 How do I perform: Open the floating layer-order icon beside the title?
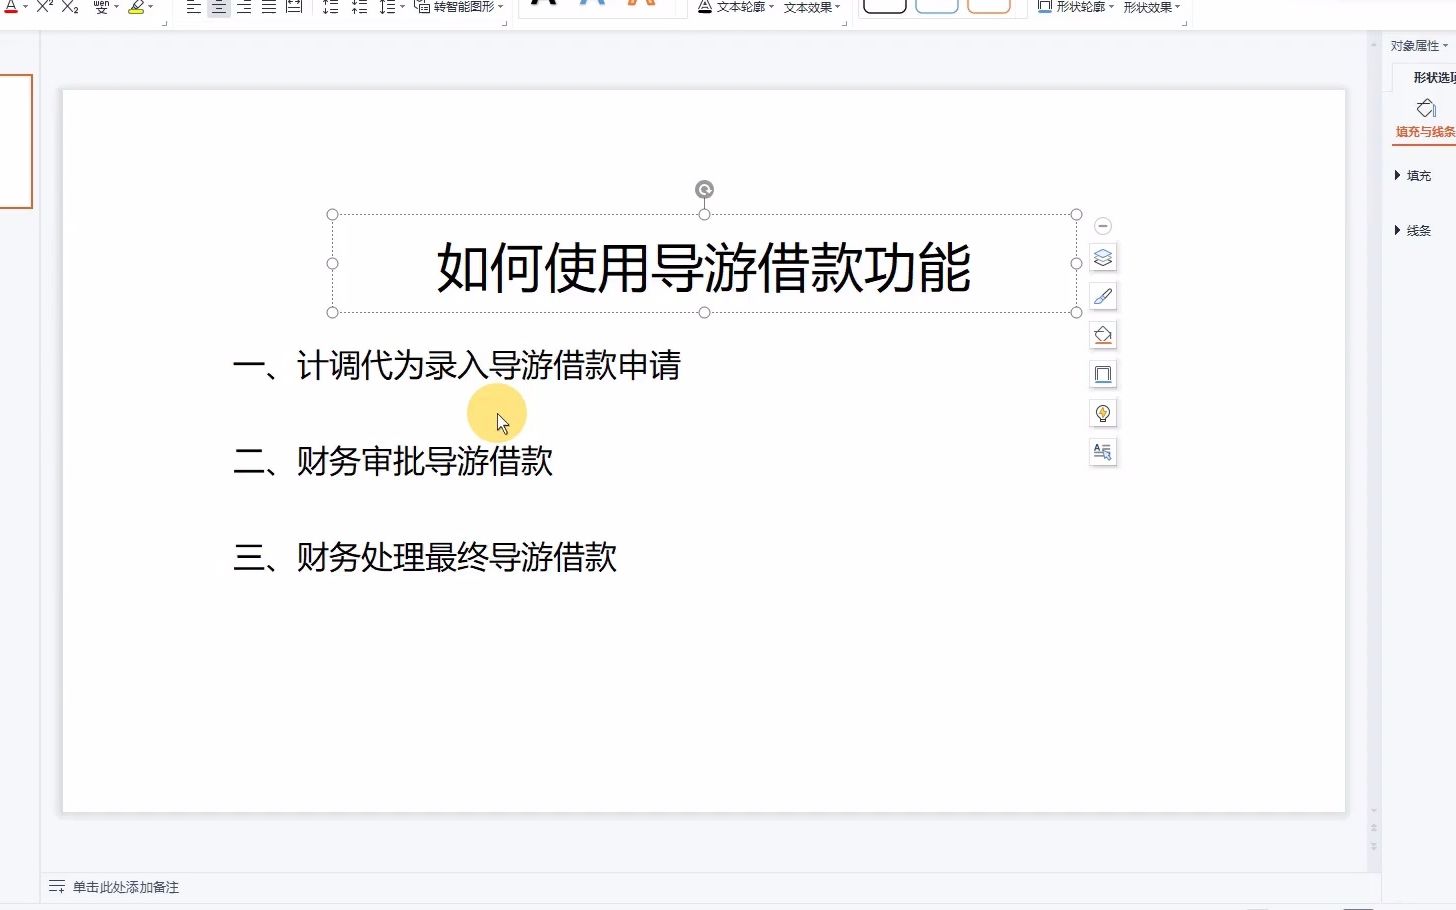[1103, 257]
